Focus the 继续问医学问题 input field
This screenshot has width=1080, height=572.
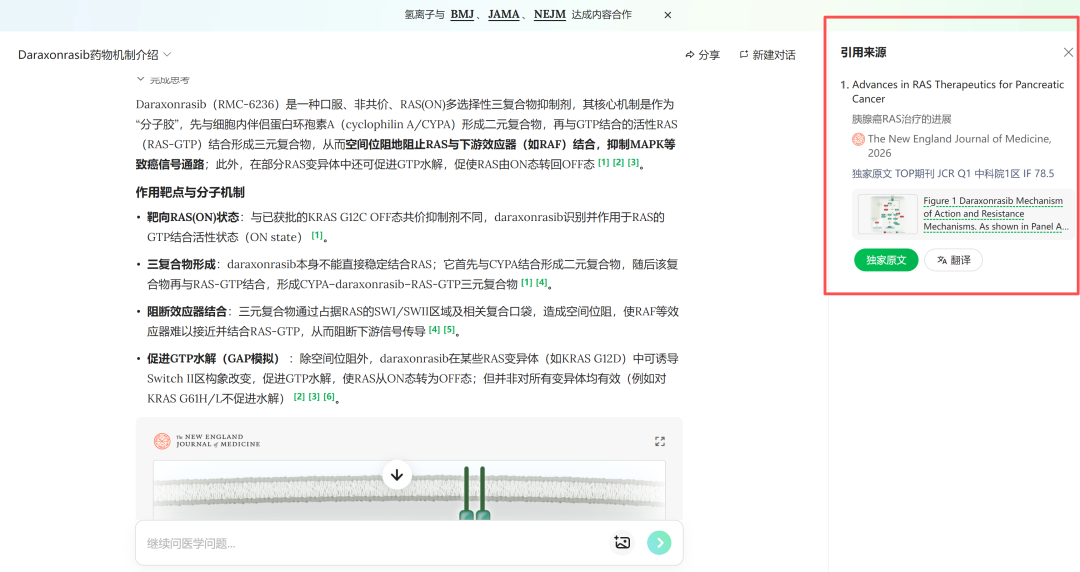pyautogui.click(x=372, y=543)
